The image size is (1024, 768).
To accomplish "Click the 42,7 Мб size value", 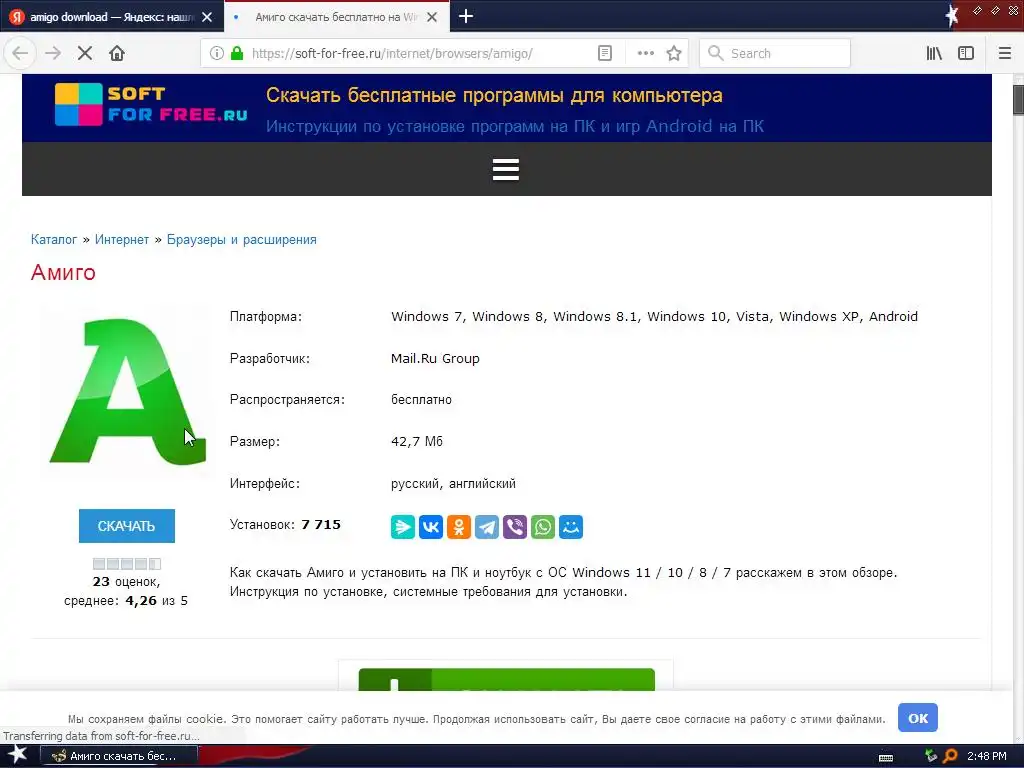I will 417,441.
